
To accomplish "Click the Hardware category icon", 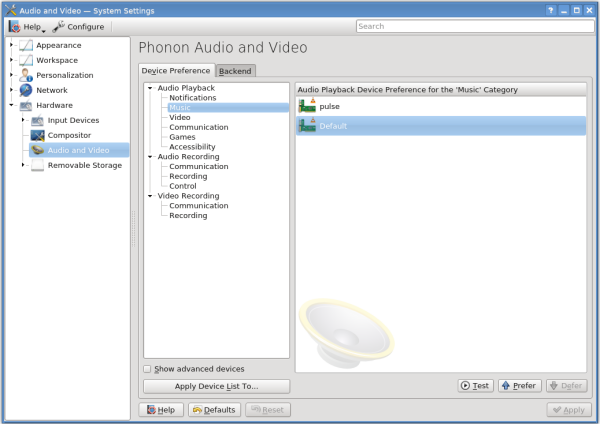I will click(x=26, y=105).
